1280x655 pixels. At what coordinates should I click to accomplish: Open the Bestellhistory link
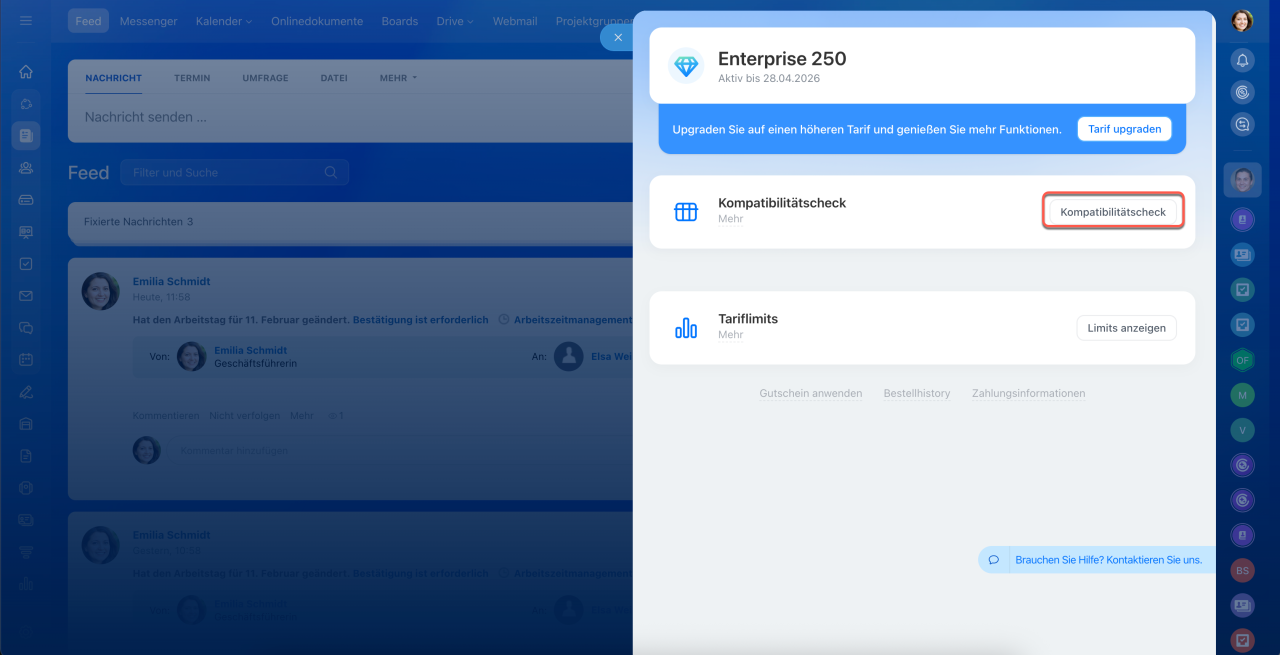coord(916,394)
